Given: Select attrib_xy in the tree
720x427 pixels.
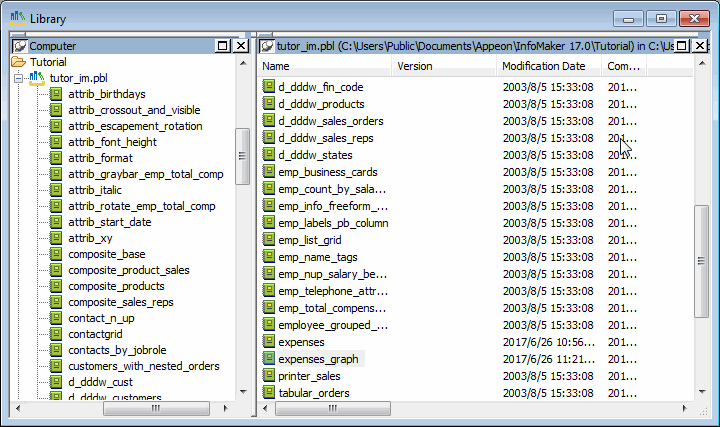Looking at the screenshot, I should [x=90, y=238].
